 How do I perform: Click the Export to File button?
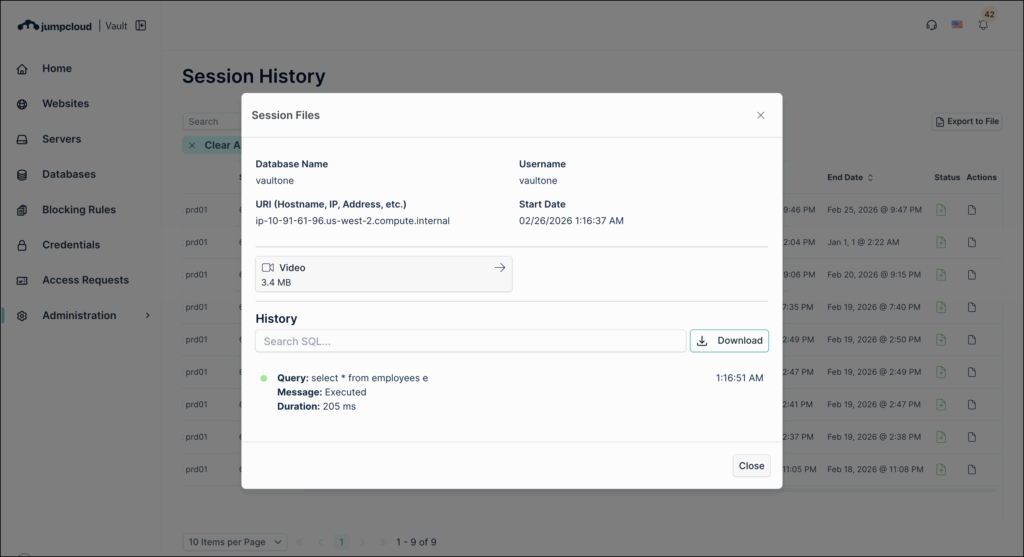pyautogui.click(x=966, y=121)
